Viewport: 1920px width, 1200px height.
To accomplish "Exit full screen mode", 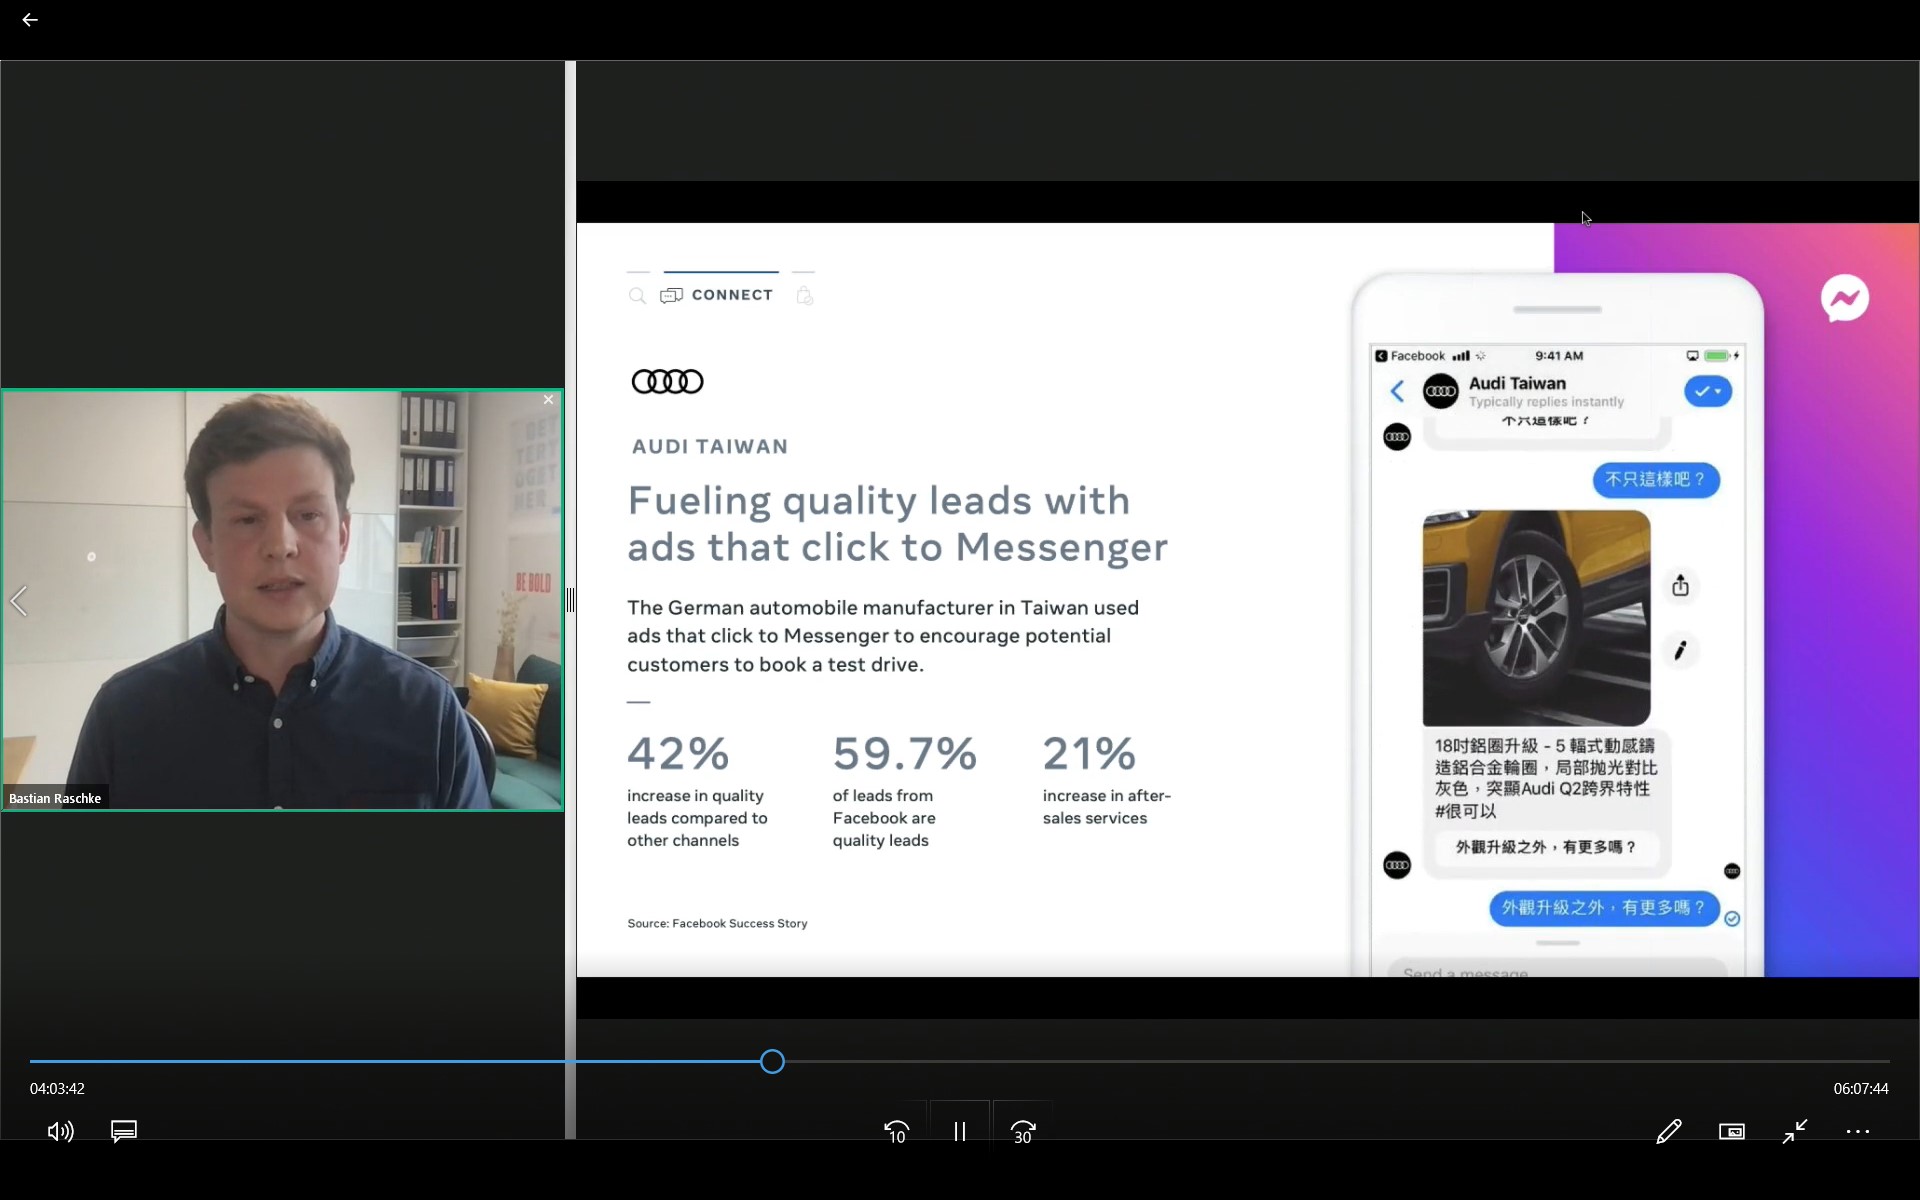I will (x=1795, y=1131).
